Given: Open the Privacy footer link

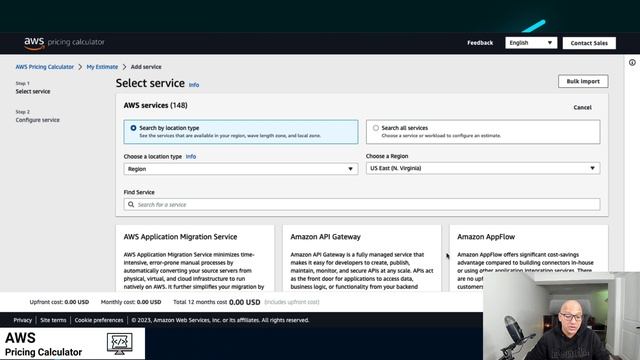Looking at the screenshot, I should point(22,320).
